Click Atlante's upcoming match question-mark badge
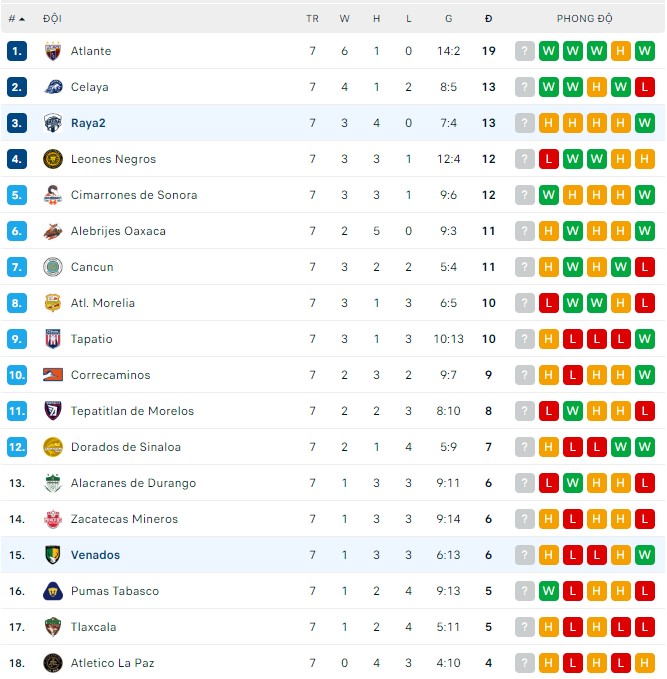 [525, 51]
